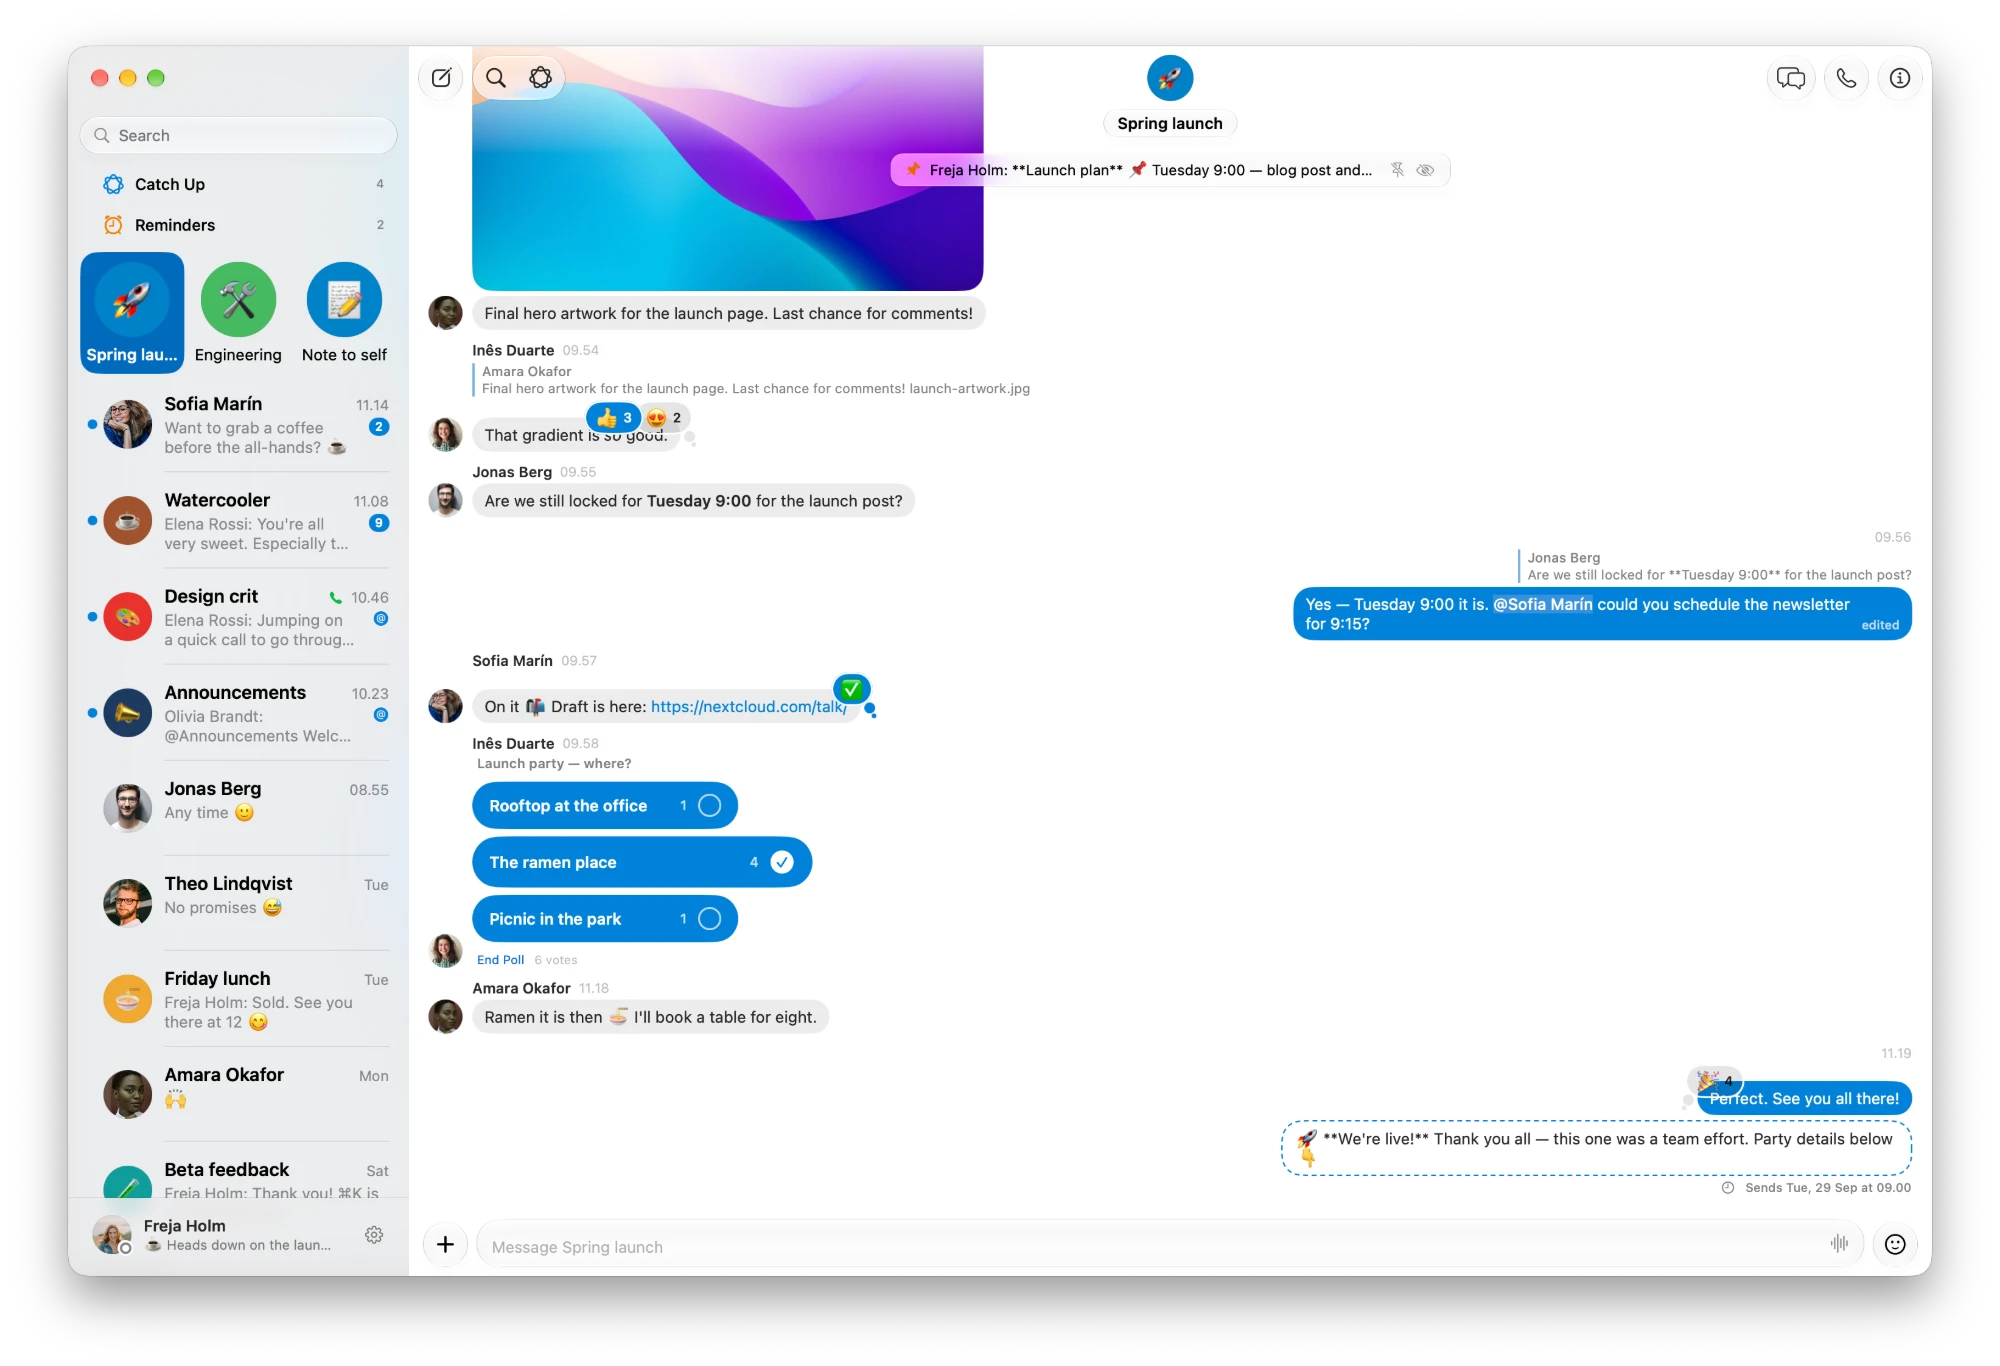Click the Message Spring launch input field
The image size is (2000, 1366).
coord(1150,1247)
